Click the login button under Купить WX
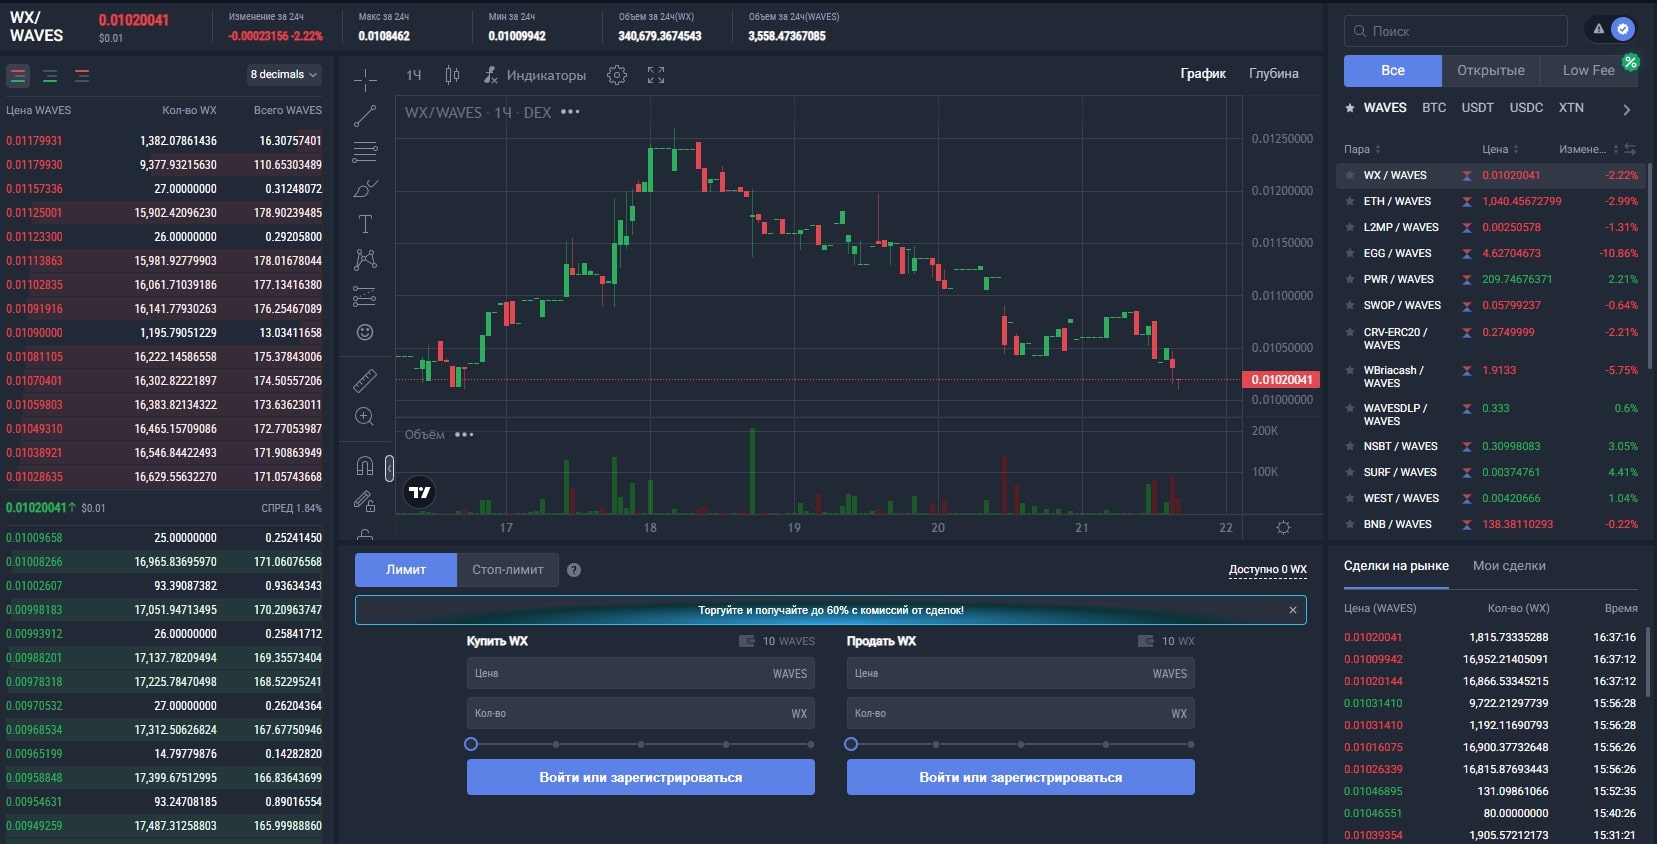The height and width of the screenshot is (844, 1657). 641,777
